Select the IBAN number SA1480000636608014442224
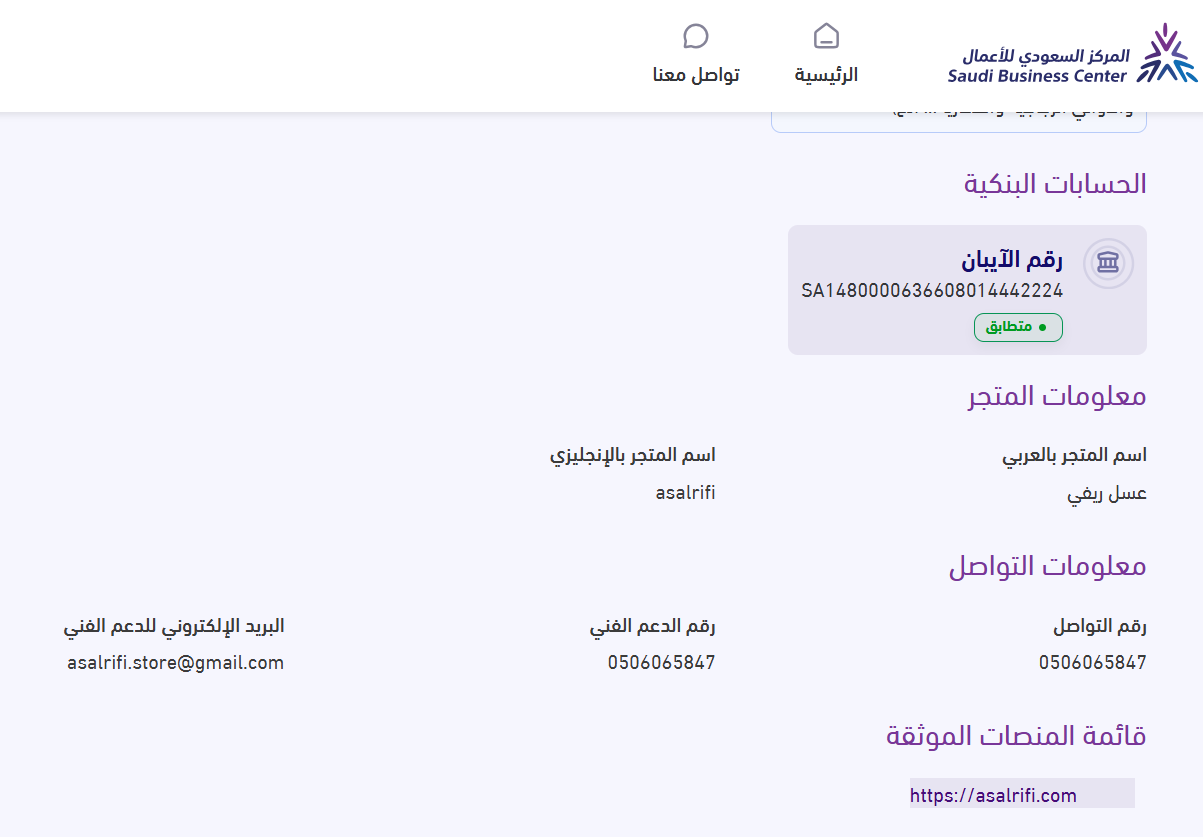The image size is (1203, 837). pyautogui.click(x=931, y=291)
